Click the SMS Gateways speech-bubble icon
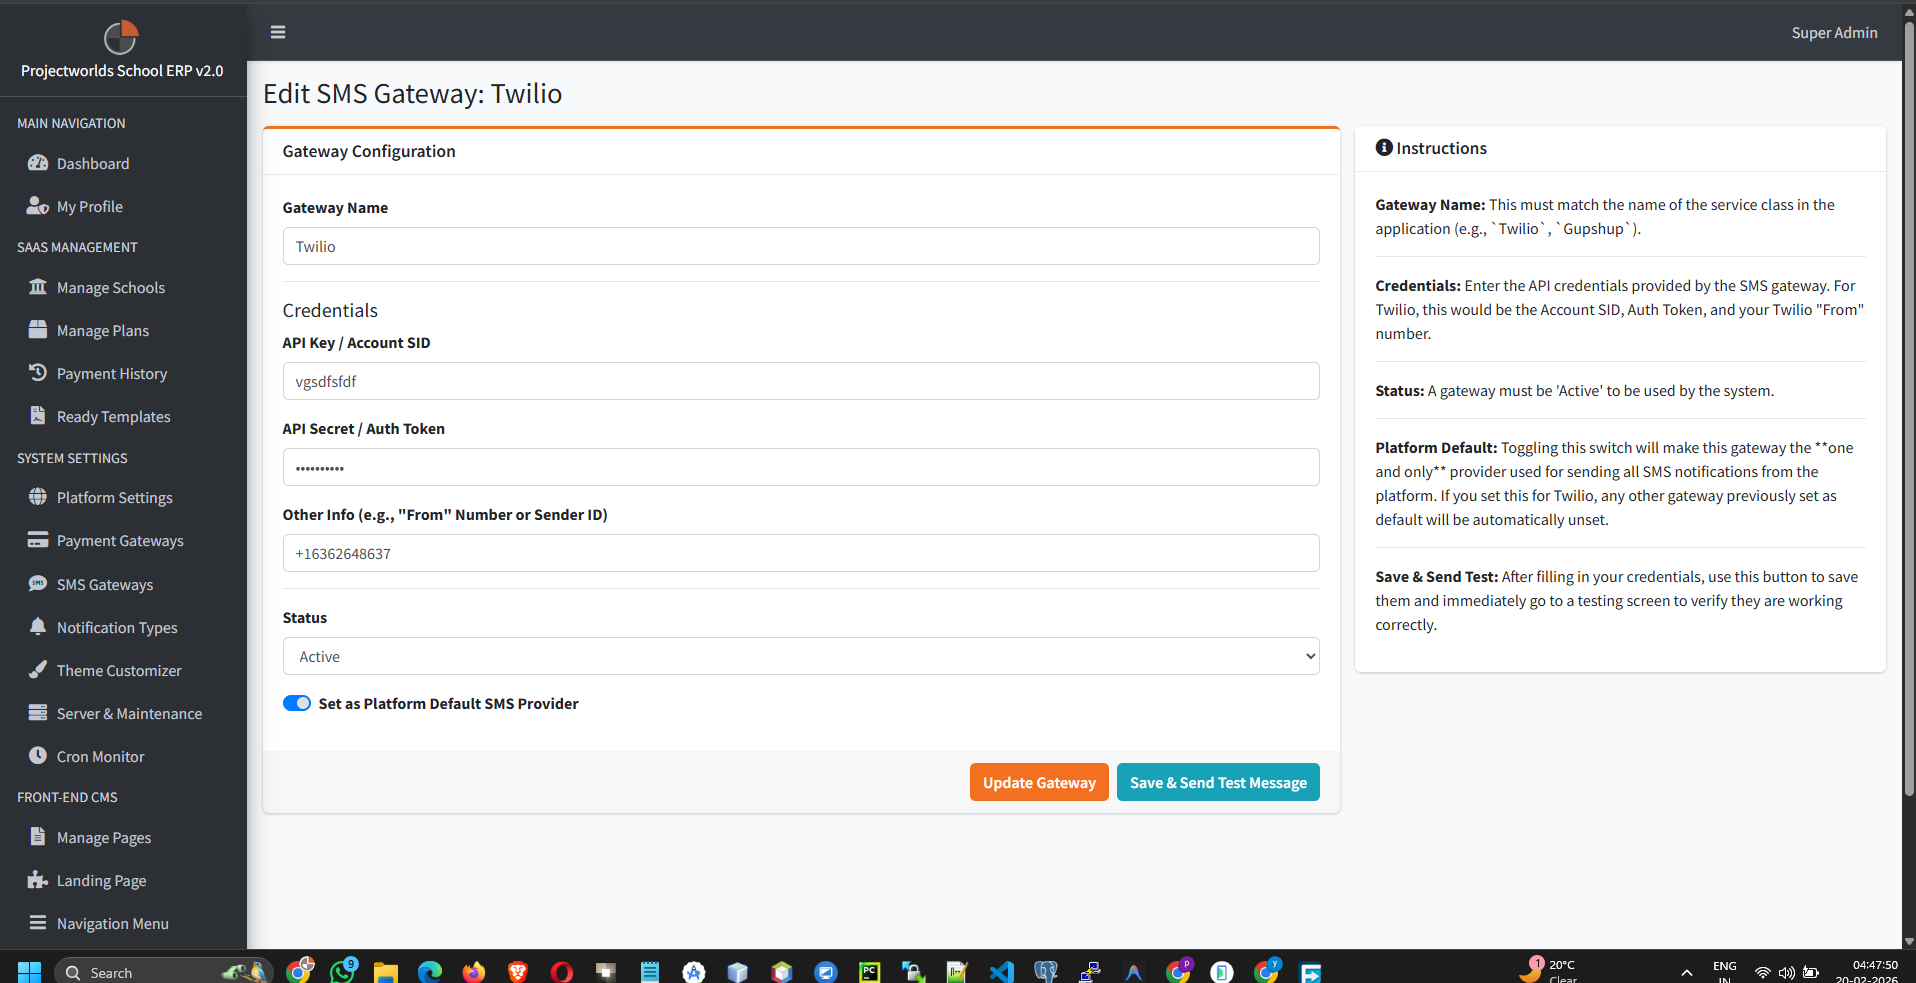Viewport: 1916px width, 983px height. (37, 584)
